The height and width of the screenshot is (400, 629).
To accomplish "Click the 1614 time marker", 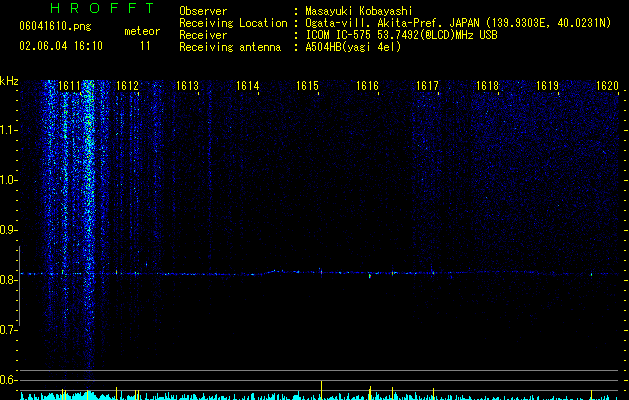I will pyautogui.click(x=248, y=86).
